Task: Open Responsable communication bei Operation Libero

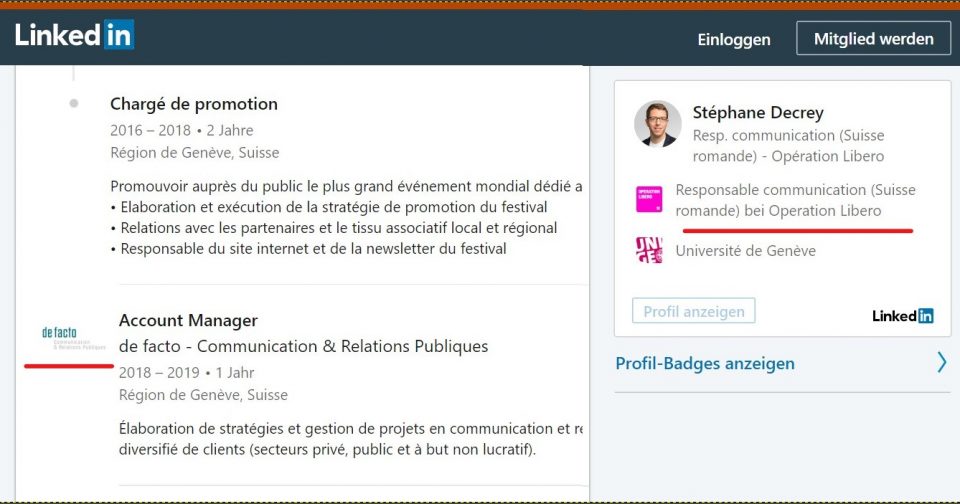Action: [x=795, y=200]
